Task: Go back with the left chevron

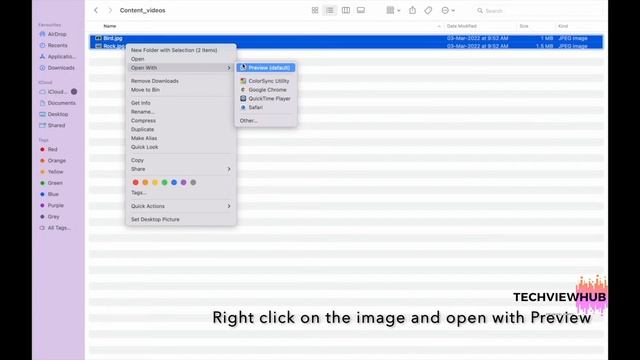Action: coord(96,10)
